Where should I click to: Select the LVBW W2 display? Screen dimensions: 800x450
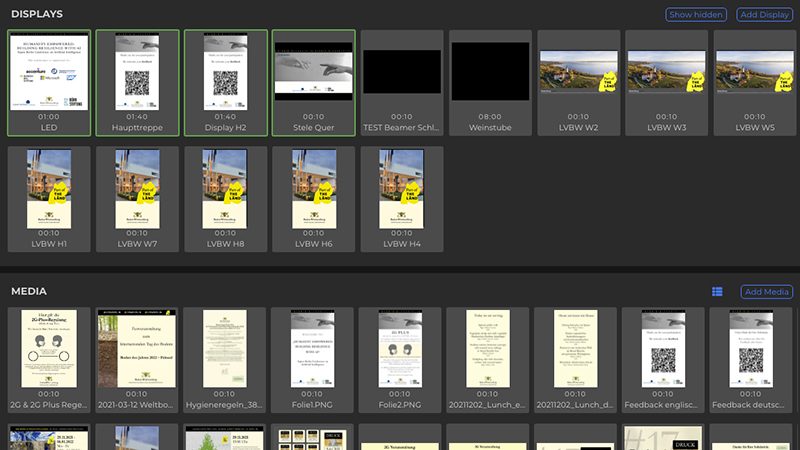(577, 80)
